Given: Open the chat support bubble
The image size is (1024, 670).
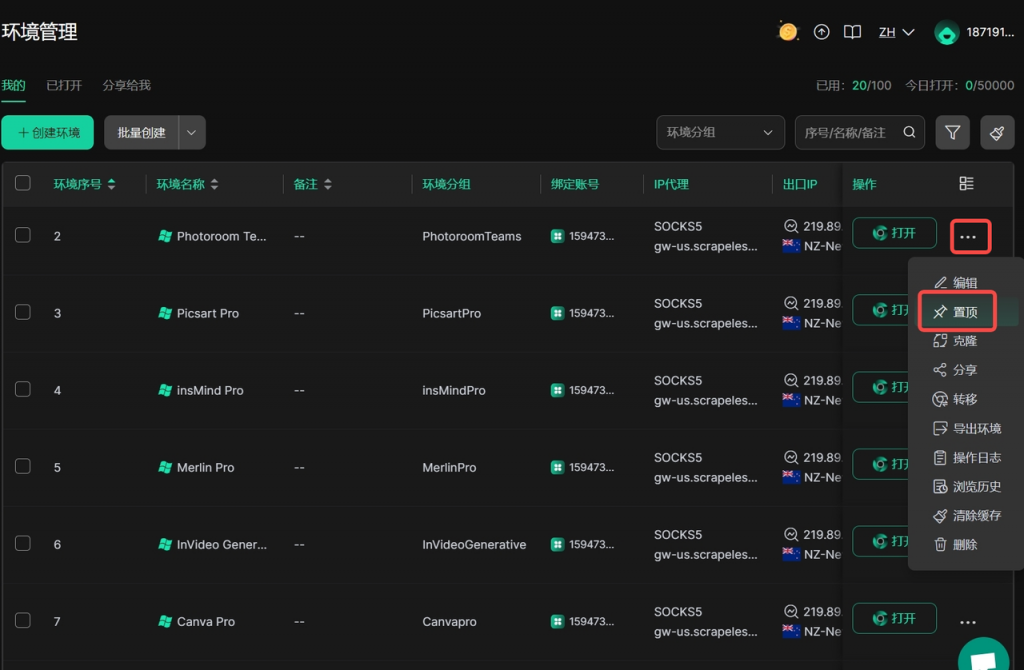Looking at the screenshot, I should [985, 654].
